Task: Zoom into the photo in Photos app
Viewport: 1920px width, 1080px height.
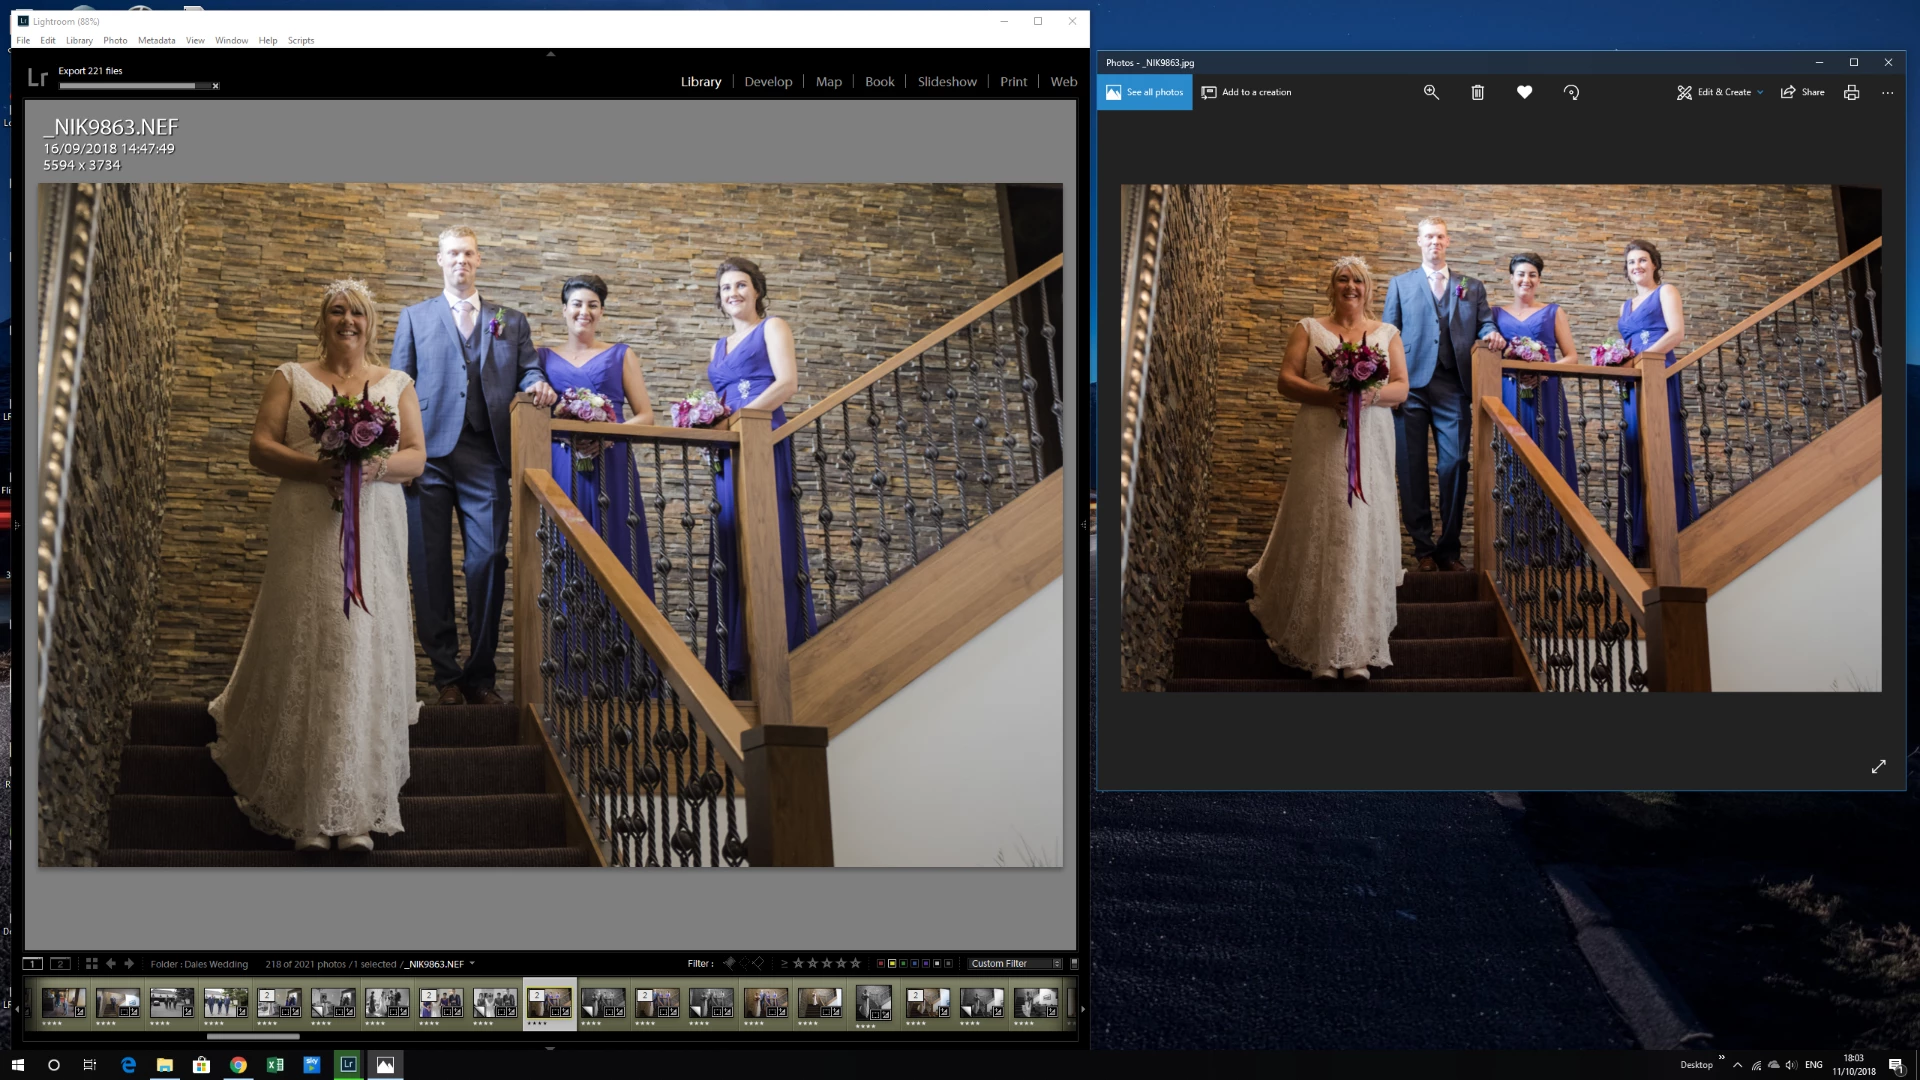Action: tap(1431, 92)
